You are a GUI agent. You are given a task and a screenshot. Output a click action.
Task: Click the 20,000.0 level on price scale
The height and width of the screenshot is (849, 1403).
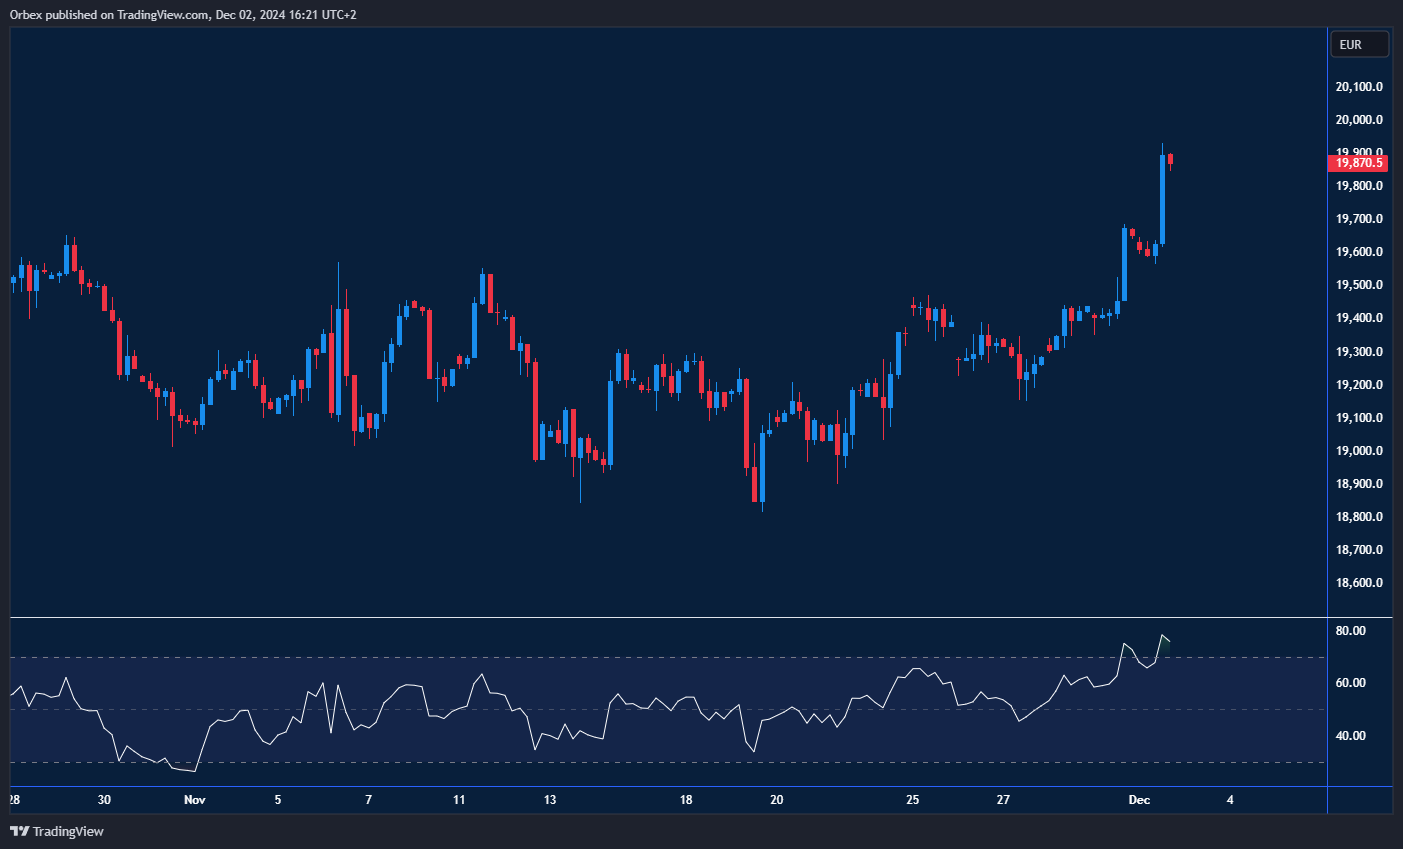pos(1359,120)
